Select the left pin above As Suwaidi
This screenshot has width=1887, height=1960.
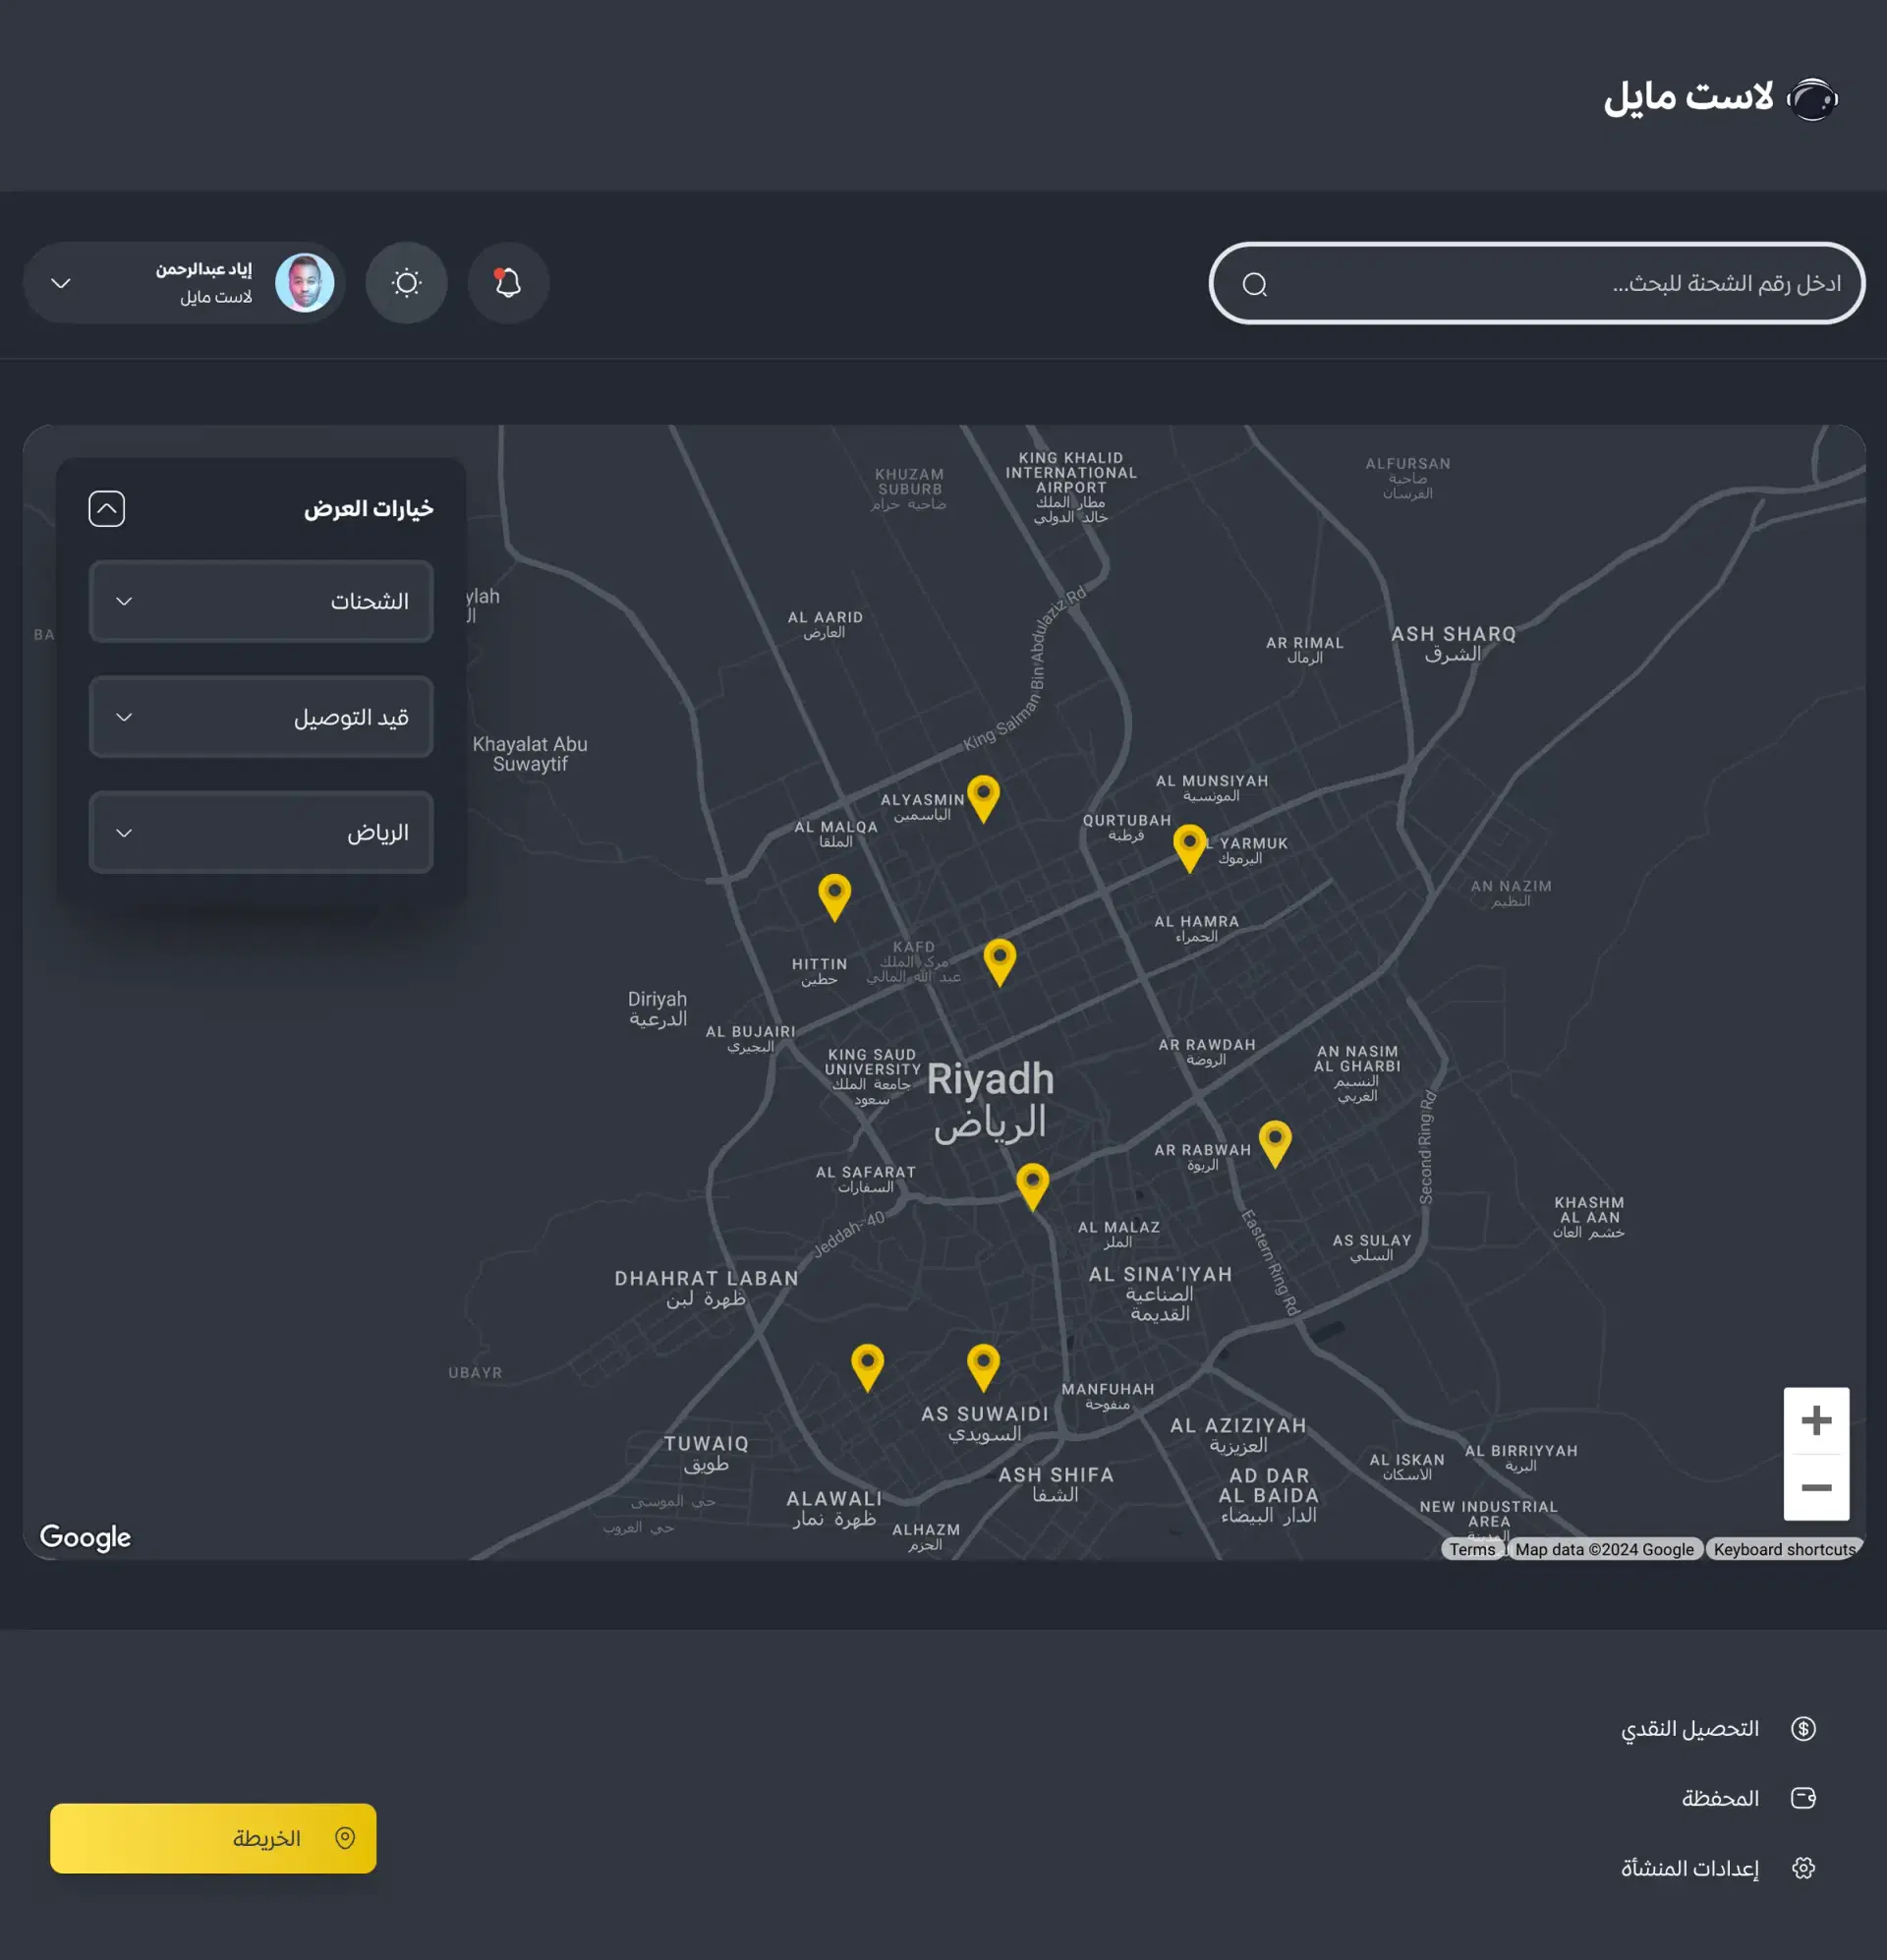click(x=867, y=1368)
